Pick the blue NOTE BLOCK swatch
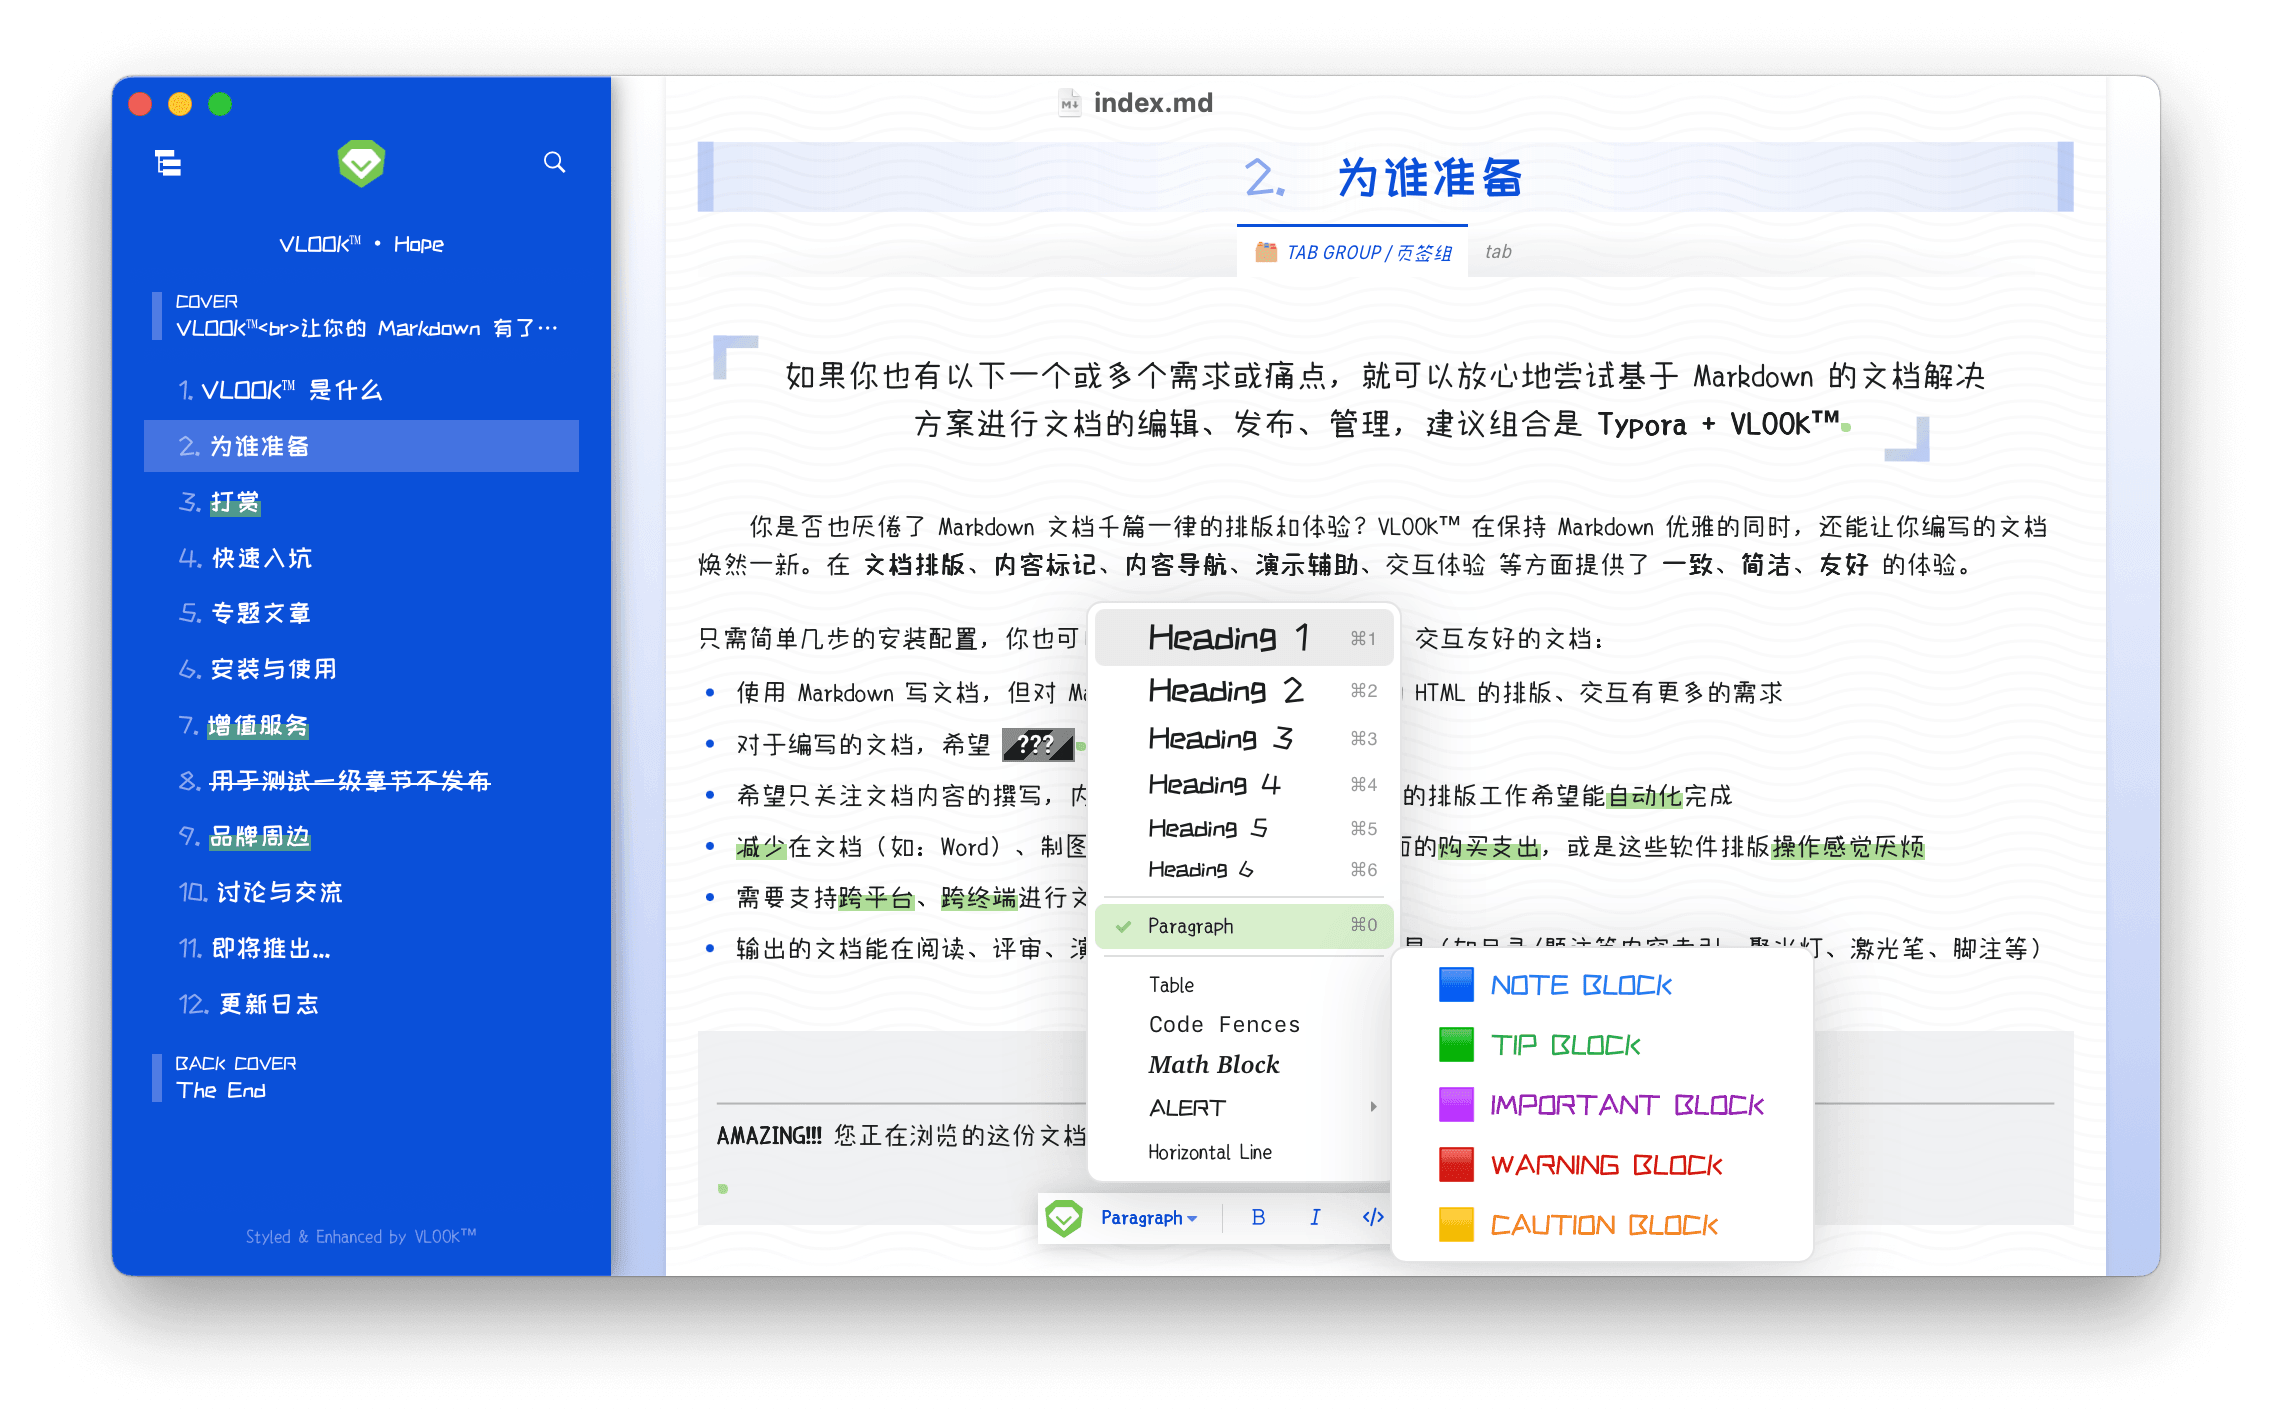 [1456, 985]
